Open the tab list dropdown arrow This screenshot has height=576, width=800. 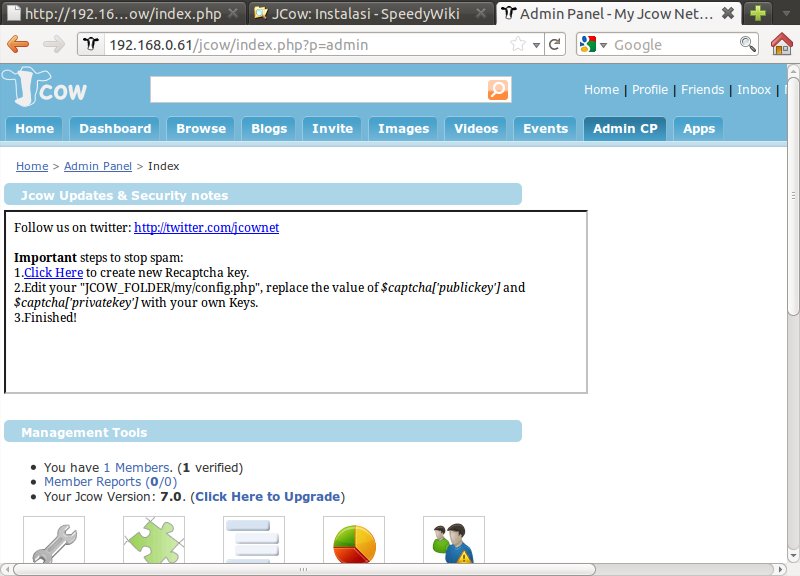pos(786,13)
